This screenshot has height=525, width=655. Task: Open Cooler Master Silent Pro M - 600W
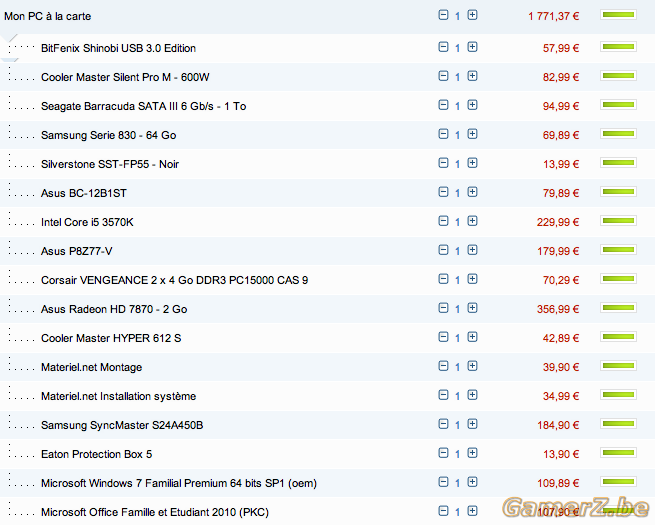[125, 77]
